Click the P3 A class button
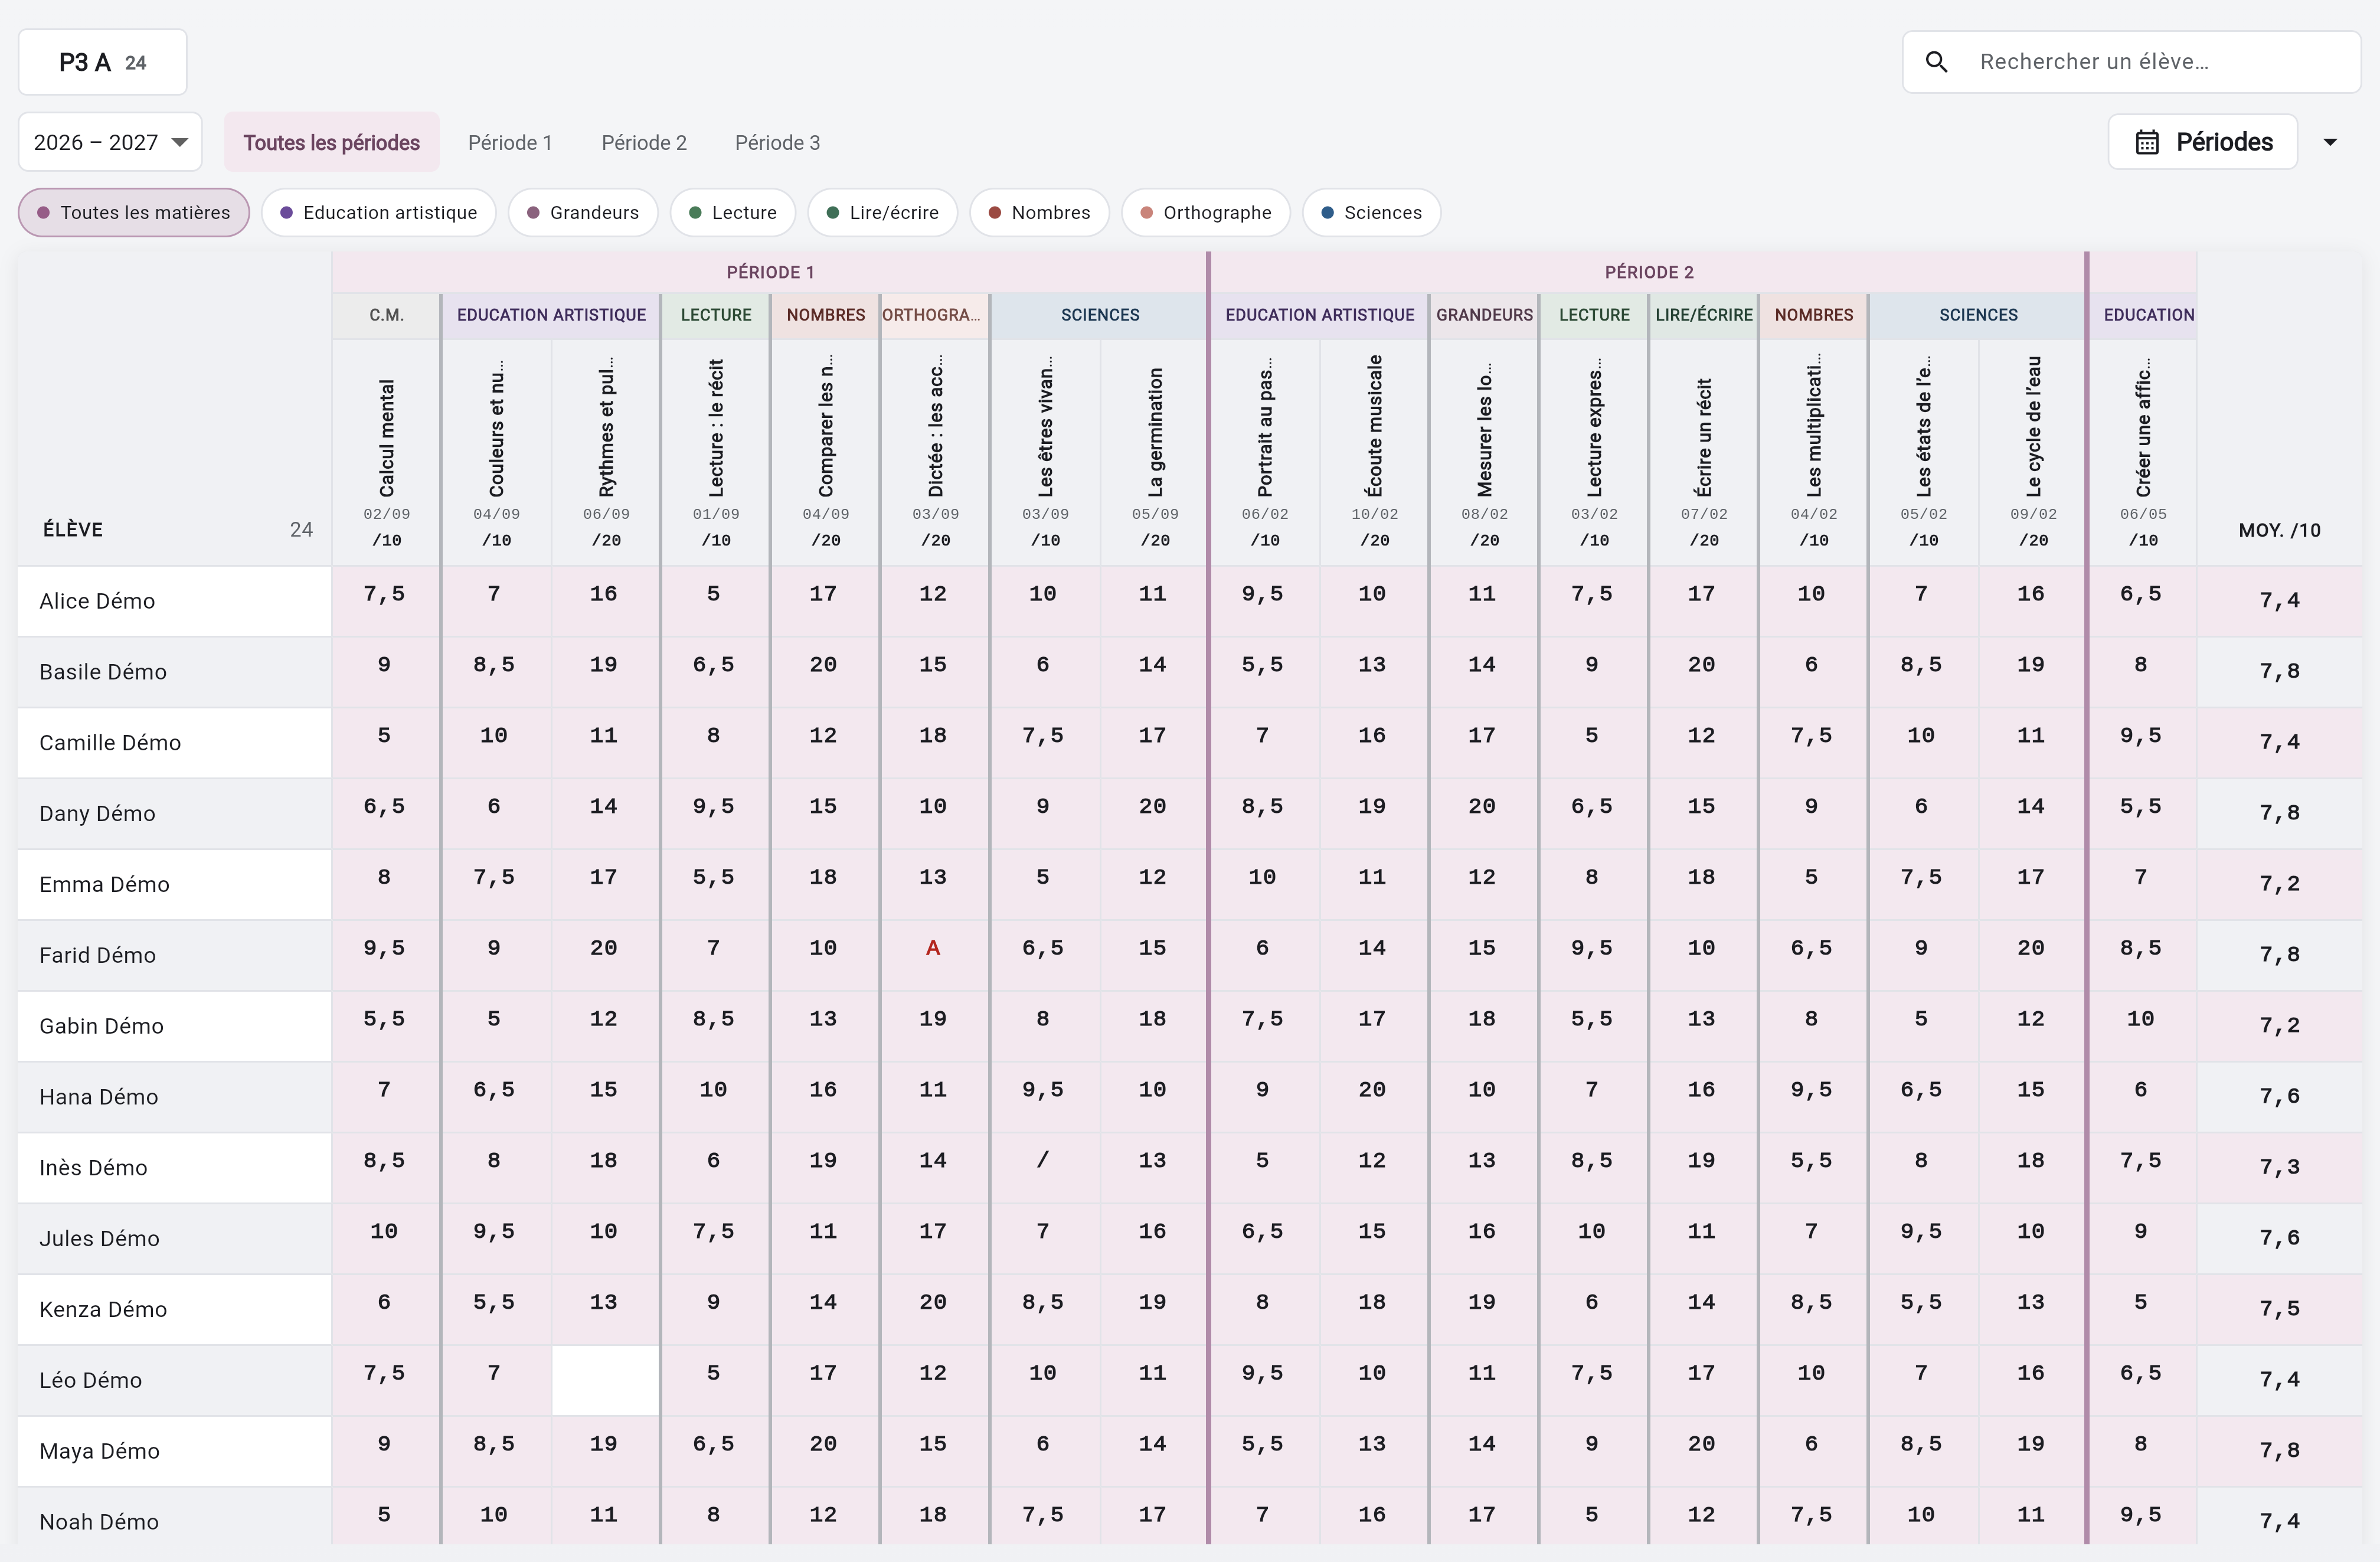The width and height of the screenshot is (2380, 1562). (103, 62)
